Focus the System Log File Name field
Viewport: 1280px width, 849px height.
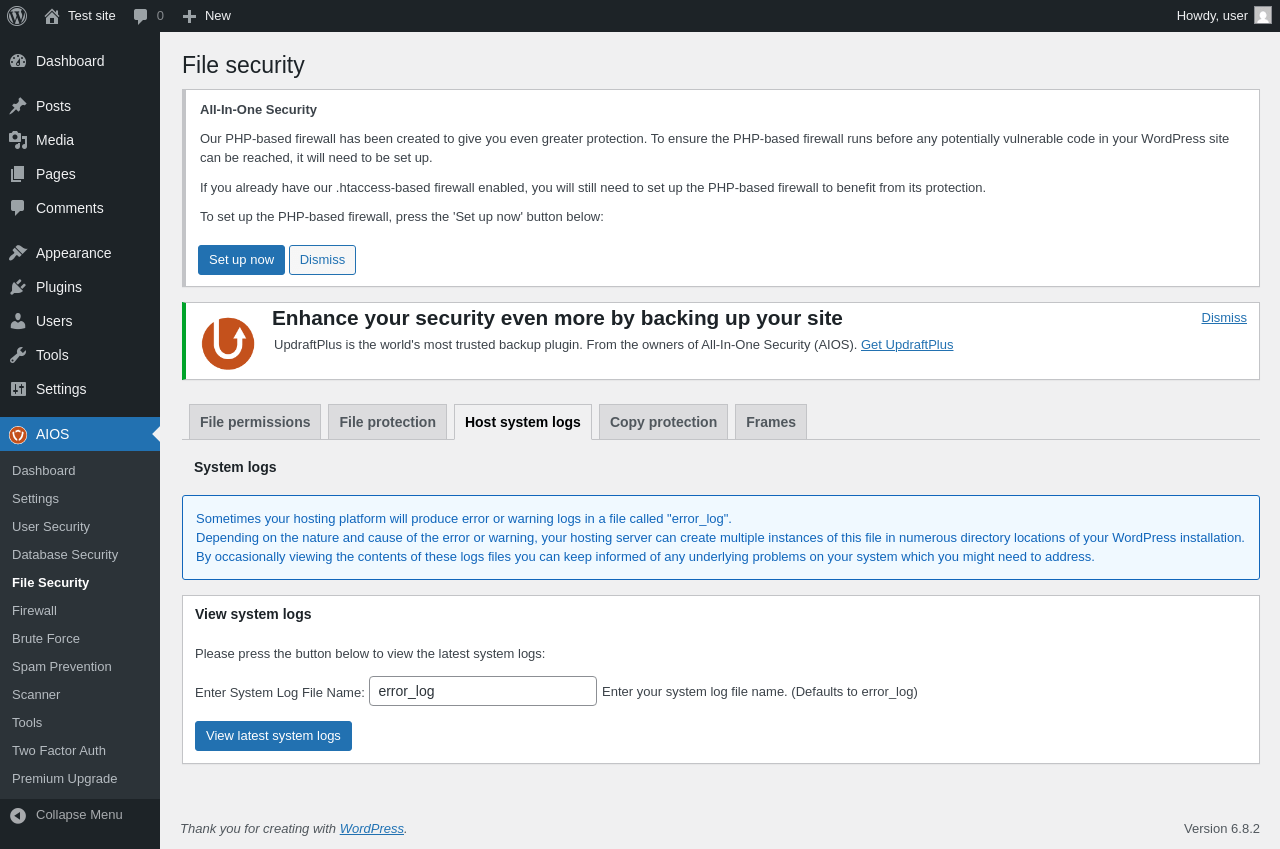click(483, 691)
